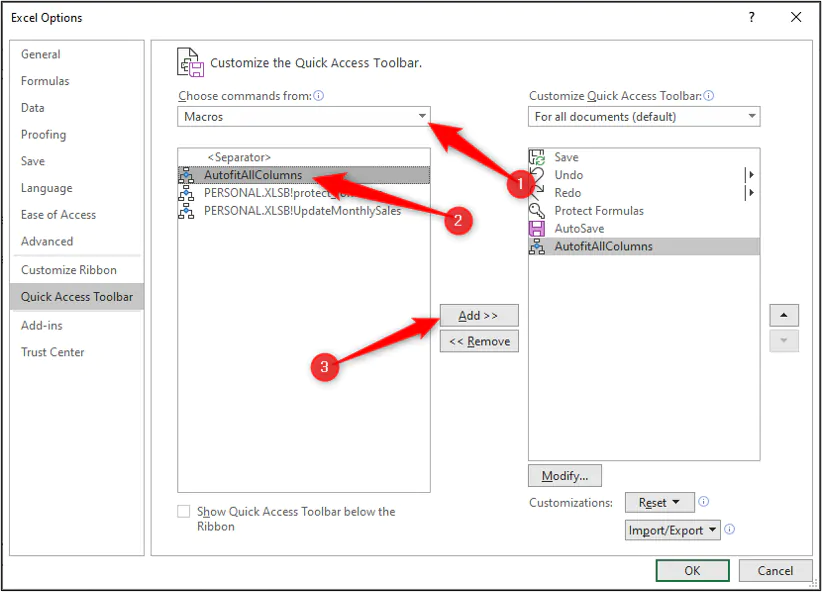This screenshot has width=822, height=592.
Task: Click the Cancel button
Action: (775, 571)
